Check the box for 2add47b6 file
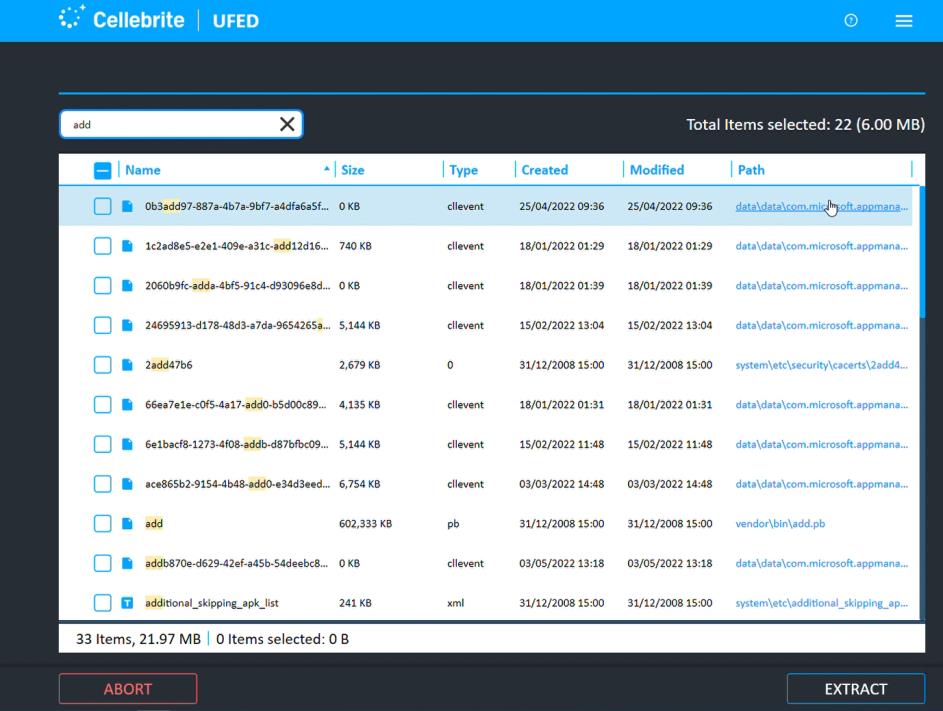This screenshot has height=711, width=943. click(103, 365)
